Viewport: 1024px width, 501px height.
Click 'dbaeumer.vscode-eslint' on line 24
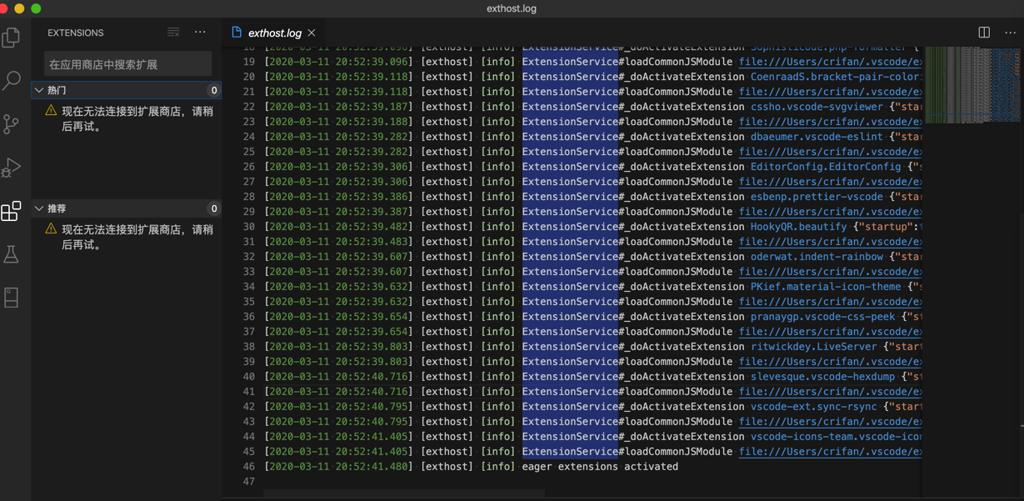(817, 137)
